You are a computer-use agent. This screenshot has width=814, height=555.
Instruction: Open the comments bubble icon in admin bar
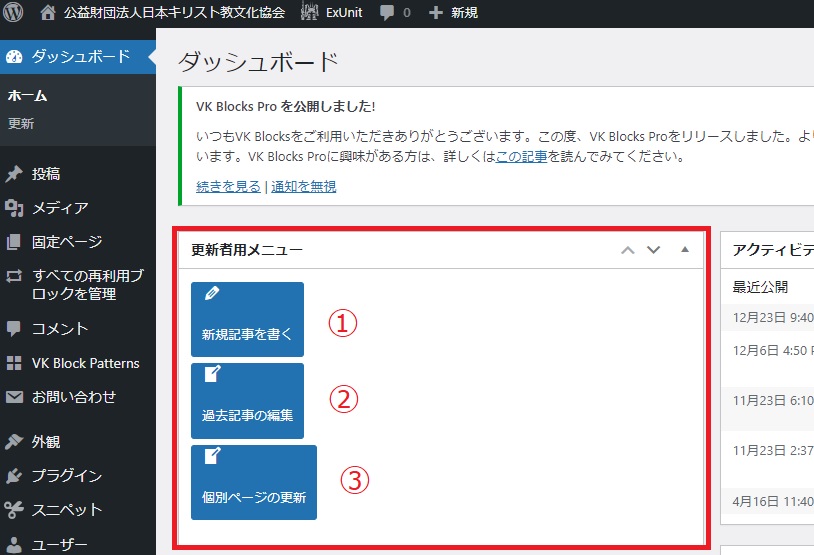pyautogui.click(x=386, y=13)
